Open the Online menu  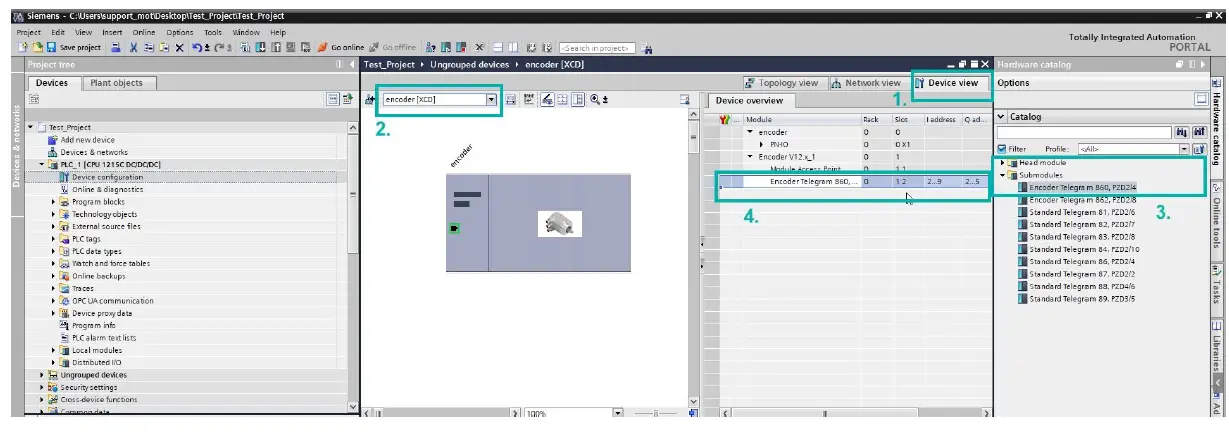pyautogui.click(x=144, y=32)
